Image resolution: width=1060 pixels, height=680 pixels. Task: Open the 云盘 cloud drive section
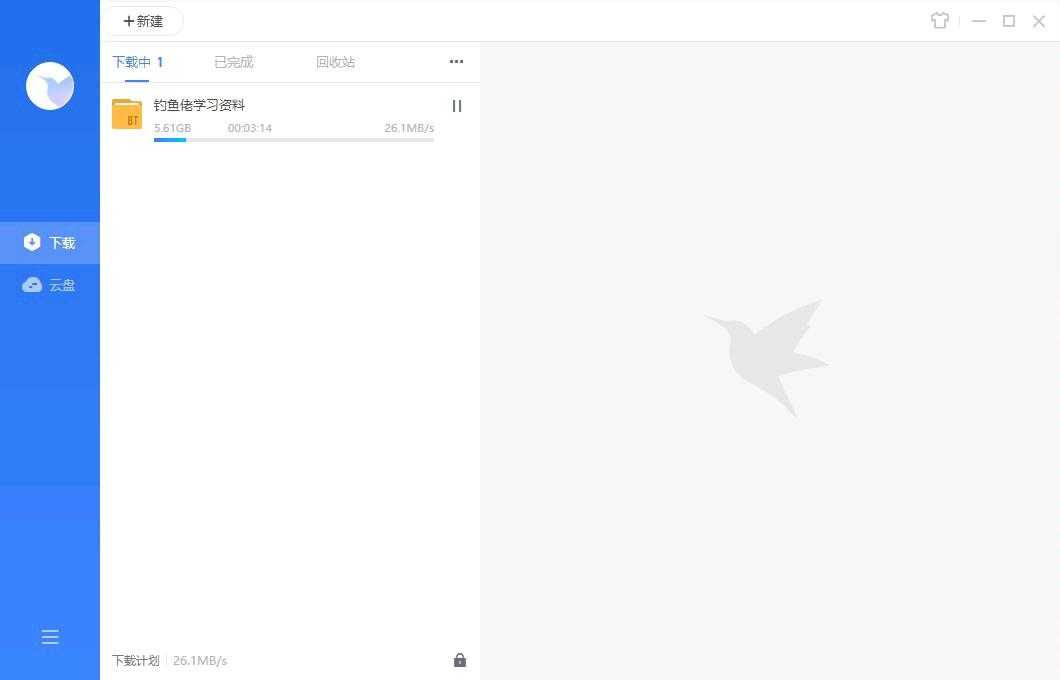pyautogui.click(x=50, y=285)
